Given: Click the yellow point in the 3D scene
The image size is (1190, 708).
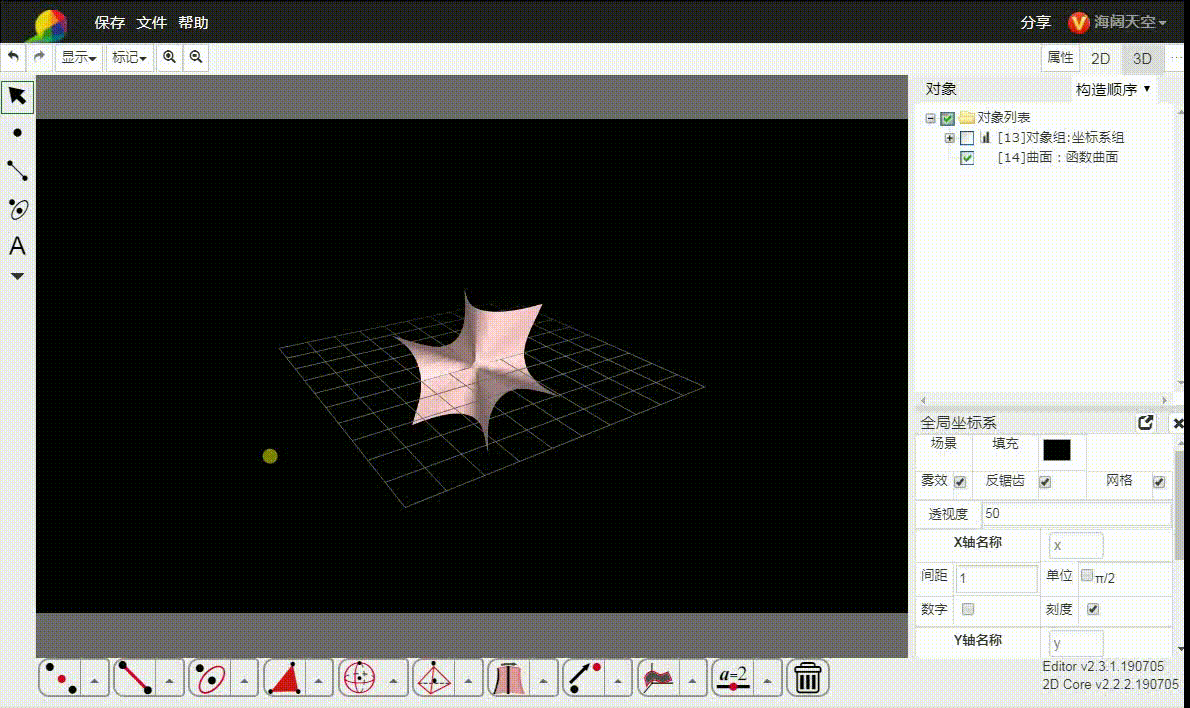Looking at the screenshot, I should (270, 456).
